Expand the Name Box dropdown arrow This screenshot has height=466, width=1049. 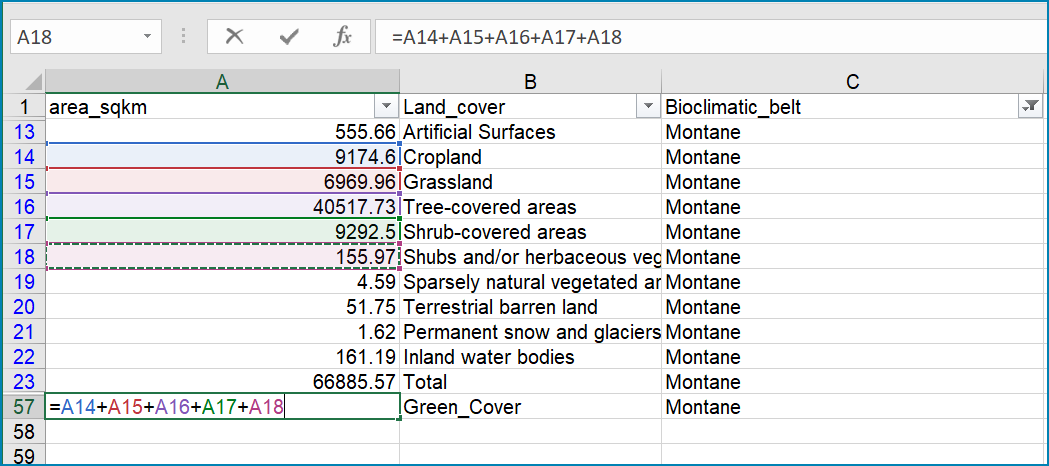tap(147, 37)
